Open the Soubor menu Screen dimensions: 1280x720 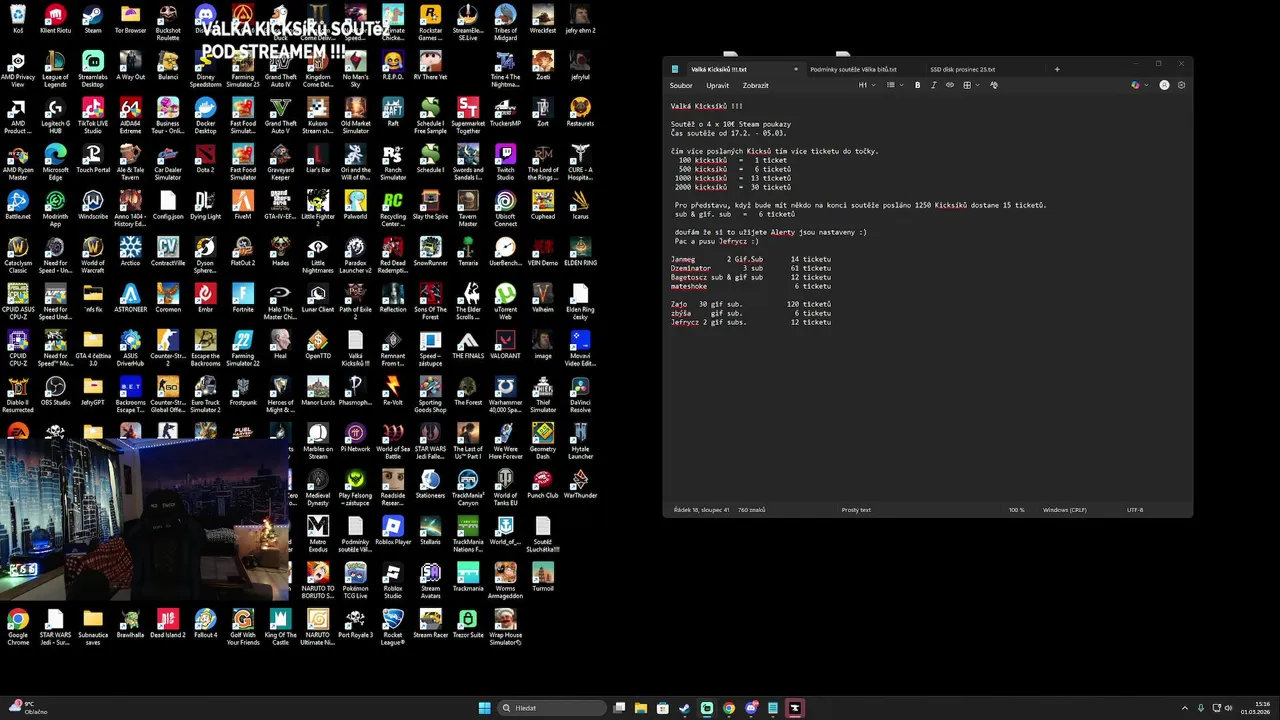681,85
